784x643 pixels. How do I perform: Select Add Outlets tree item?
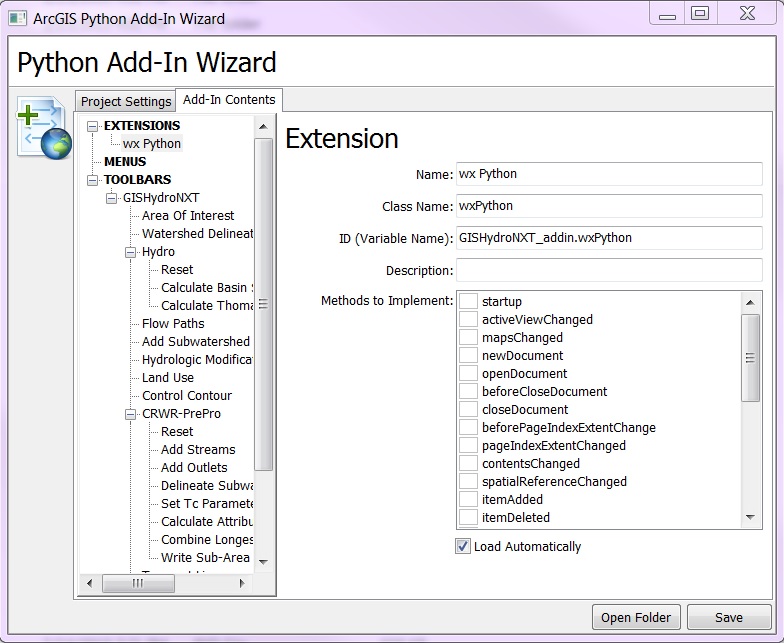pyautogui.click(x=194, y=468)
